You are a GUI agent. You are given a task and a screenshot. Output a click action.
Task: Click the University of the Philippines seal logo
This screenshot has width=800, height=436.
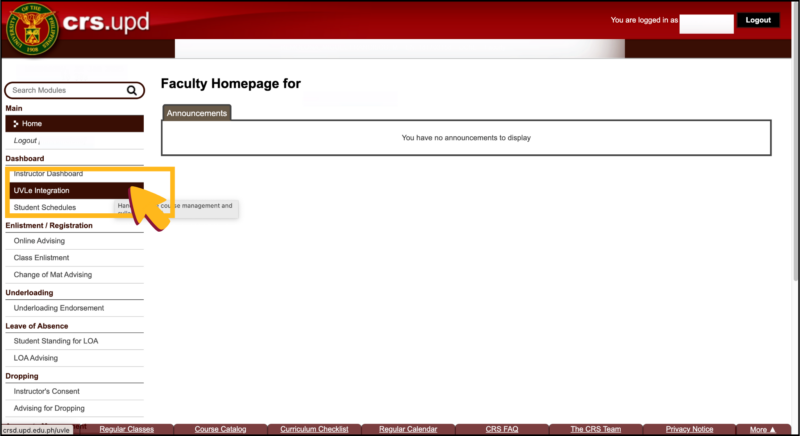(x=32, y=29)
